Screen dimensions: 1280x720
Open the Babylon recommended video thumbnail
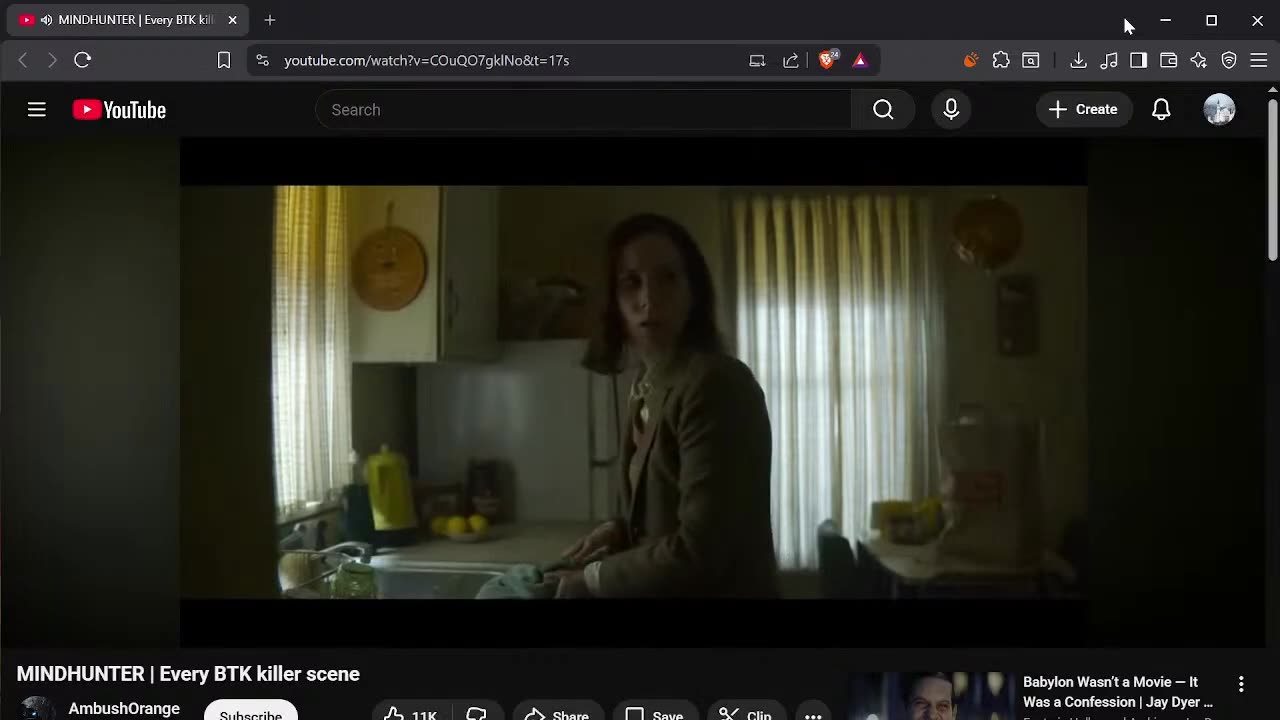930,697
